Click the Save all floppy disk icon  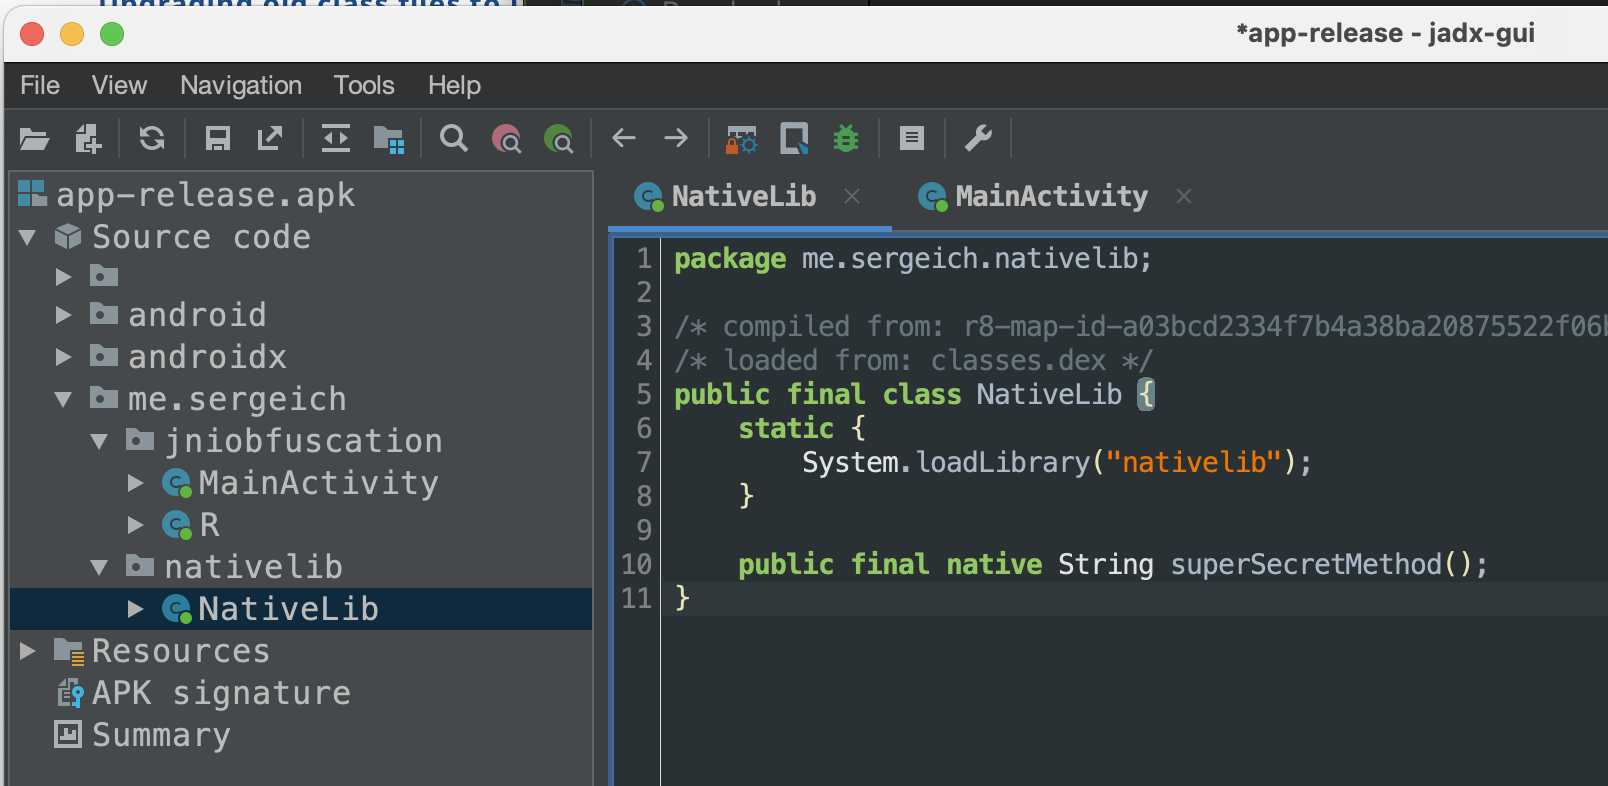(x=217, y=139)
